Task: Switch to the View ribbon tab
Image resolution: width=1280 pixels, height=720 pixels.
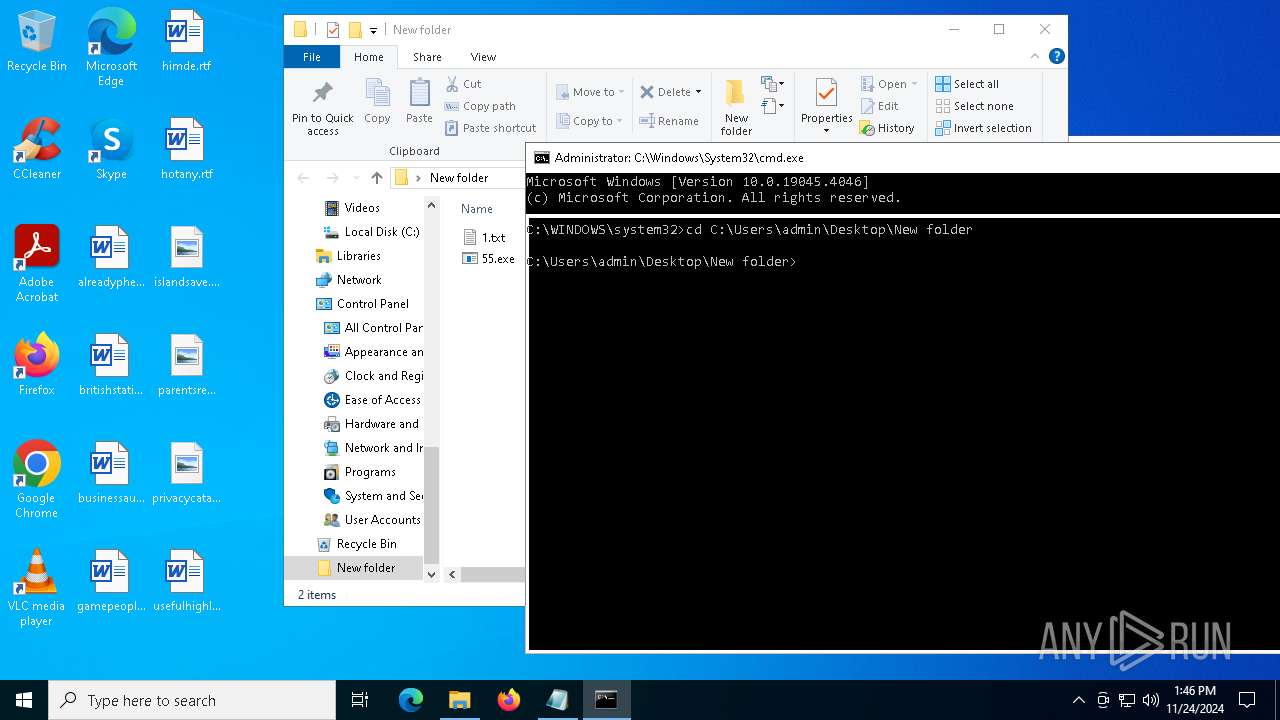Action: (483, 57)
